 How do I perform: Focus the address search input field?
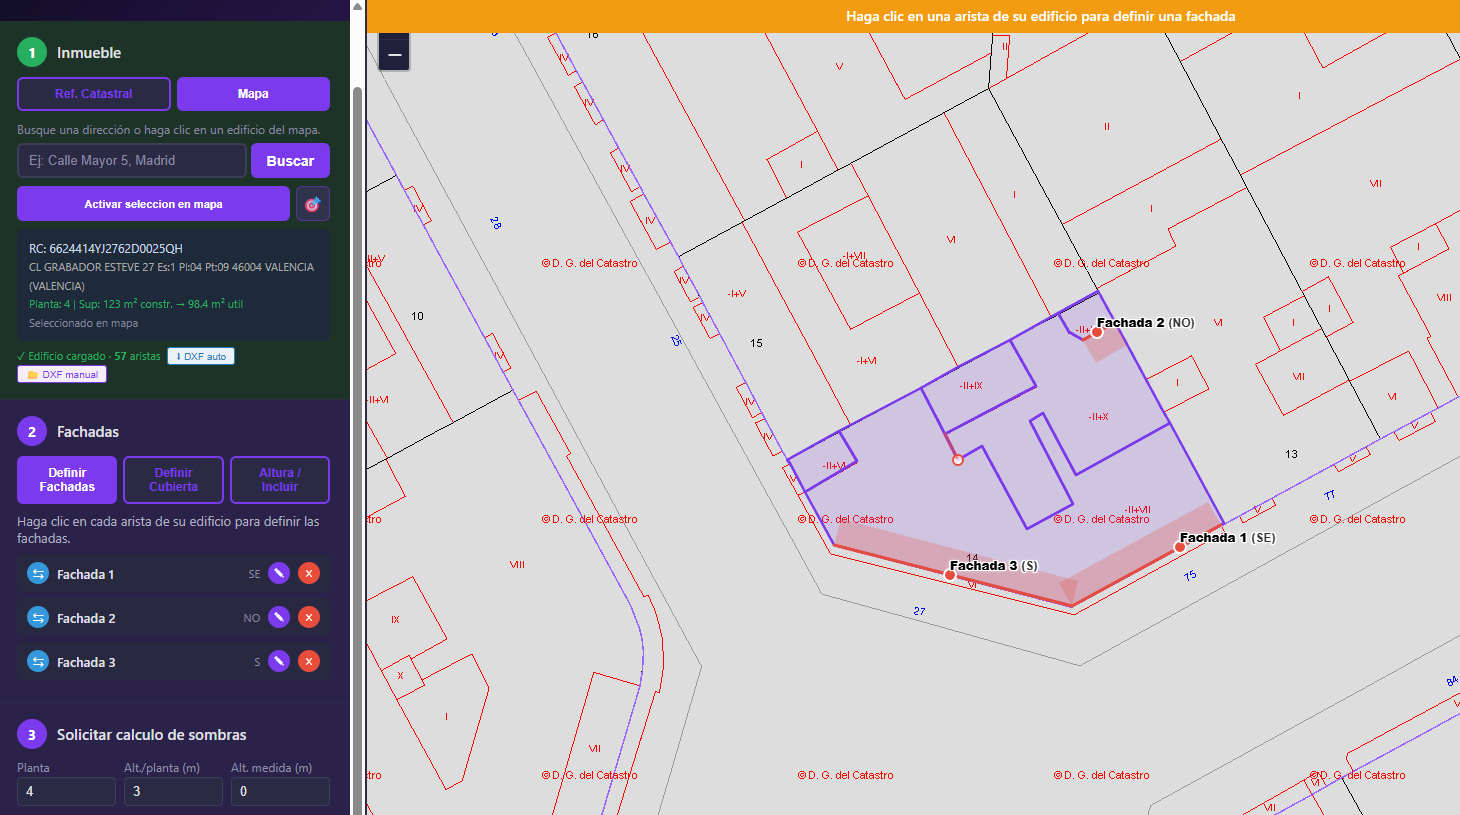pos(131,161)
